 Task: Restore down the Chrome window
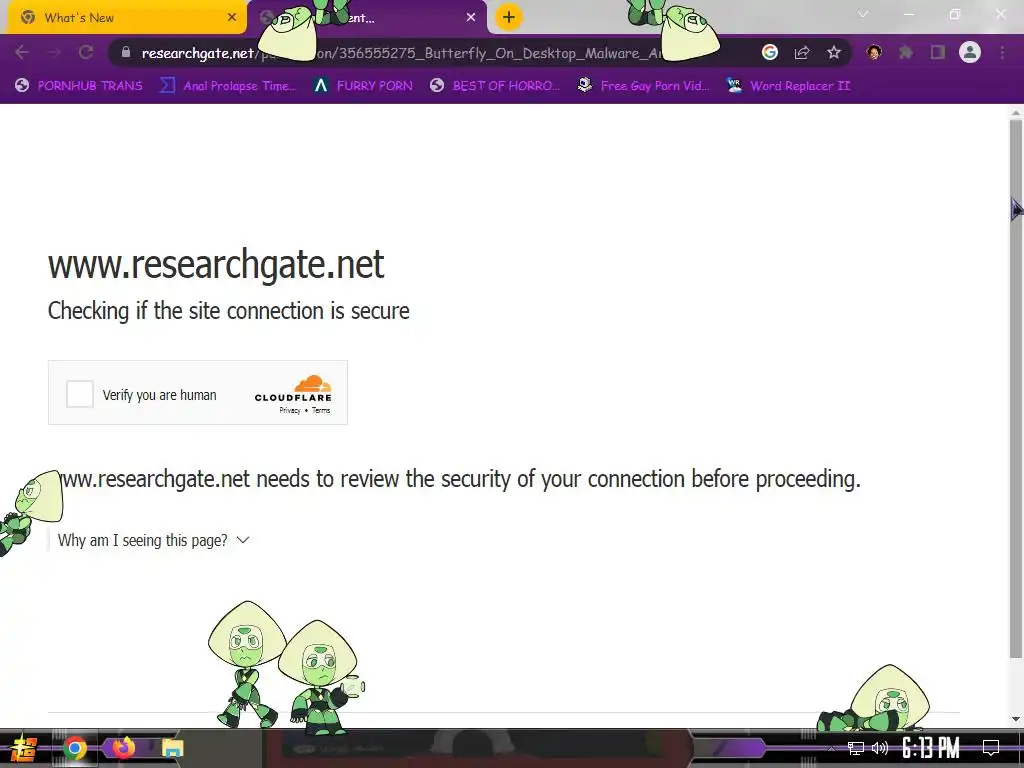(955, 14)
